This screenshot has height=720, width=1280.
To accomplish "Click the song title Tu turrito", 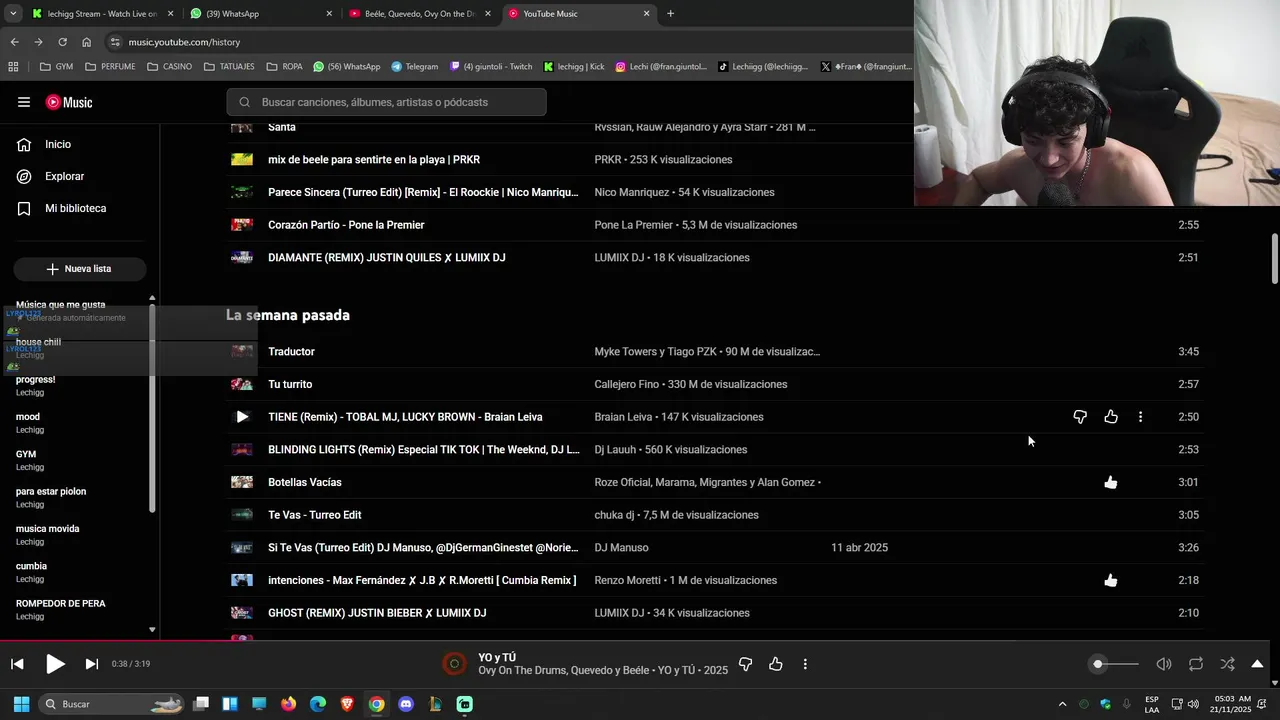I will tap(290, 384).
